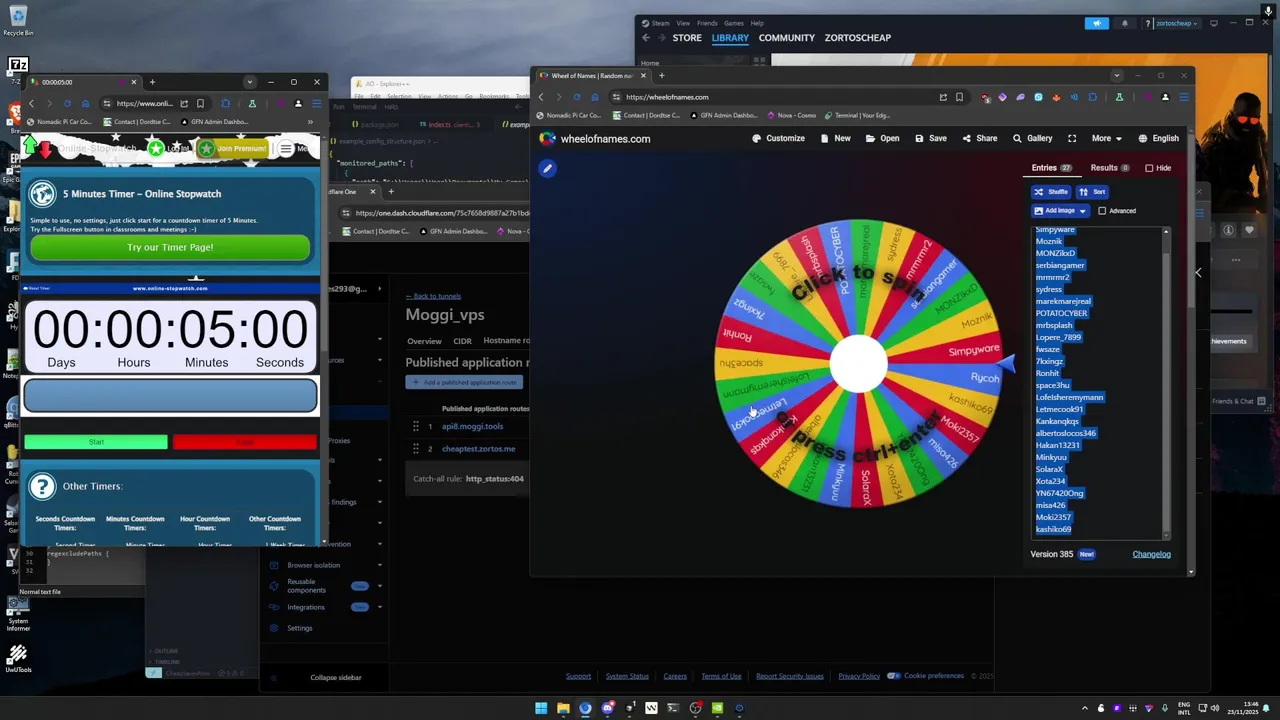Open Steam COMMUNITY tab
The height and width of the screenshot is (720, 1280).
point(786,38)
